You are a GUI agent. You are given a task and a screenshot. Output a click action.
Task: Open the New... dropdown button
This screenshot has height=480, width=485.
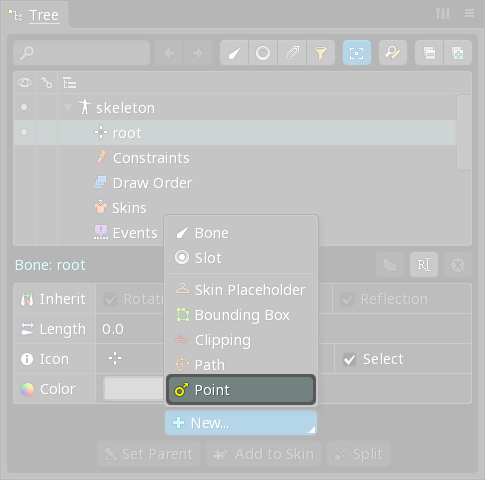pyautogui.click(x=241, y=423)
